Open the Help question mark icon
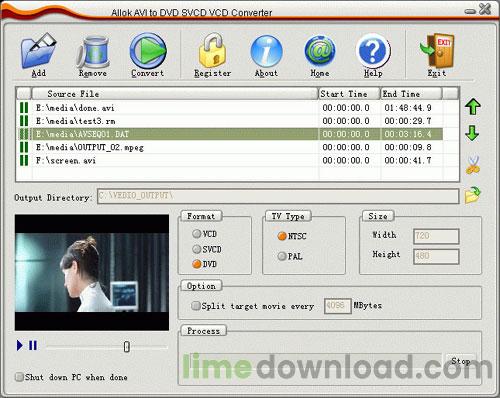500x398 pixels. (373, 51)
